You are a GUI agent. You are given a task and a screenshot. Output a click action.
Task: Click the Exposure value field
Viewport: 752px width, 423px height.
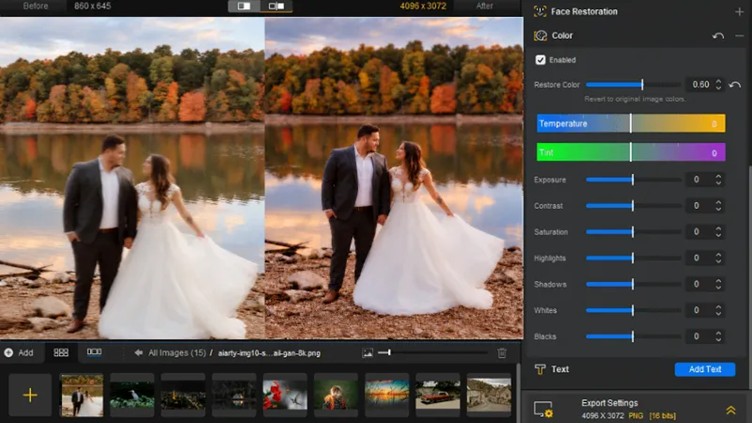tap(699, 180)
